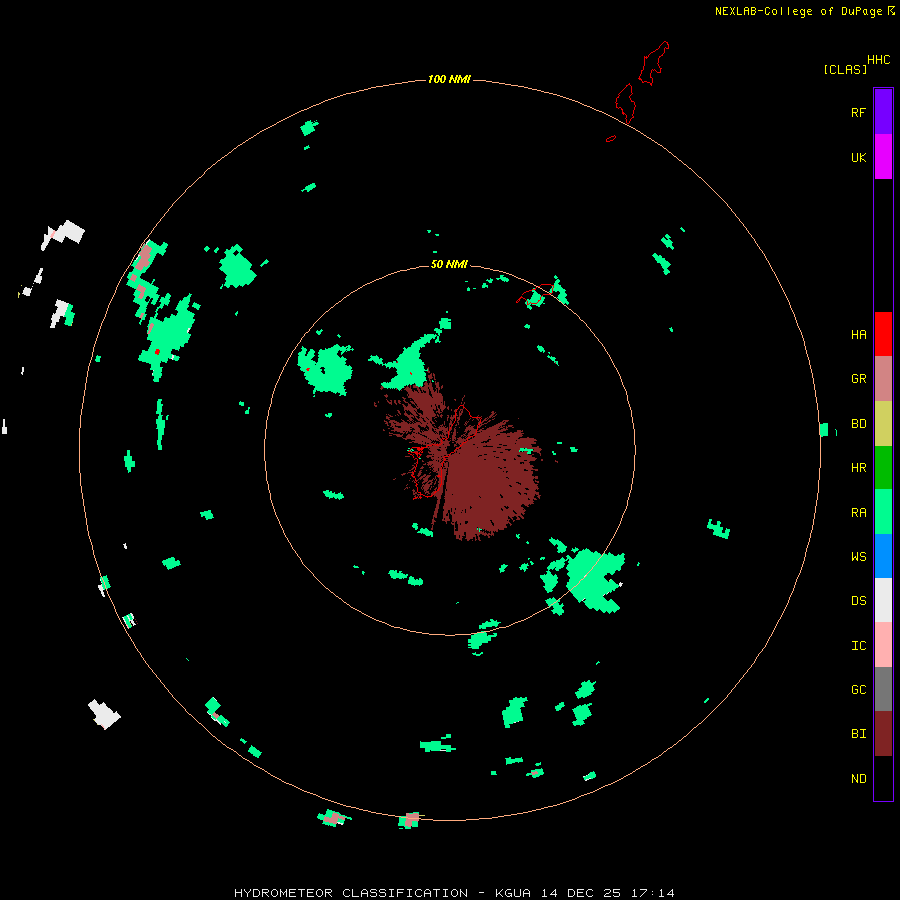This screenshot has width=900, height=900.
Task: Click the 'HYDROMETEOR CLASSIFICATION - KGUA' caption
Action: 382,893
